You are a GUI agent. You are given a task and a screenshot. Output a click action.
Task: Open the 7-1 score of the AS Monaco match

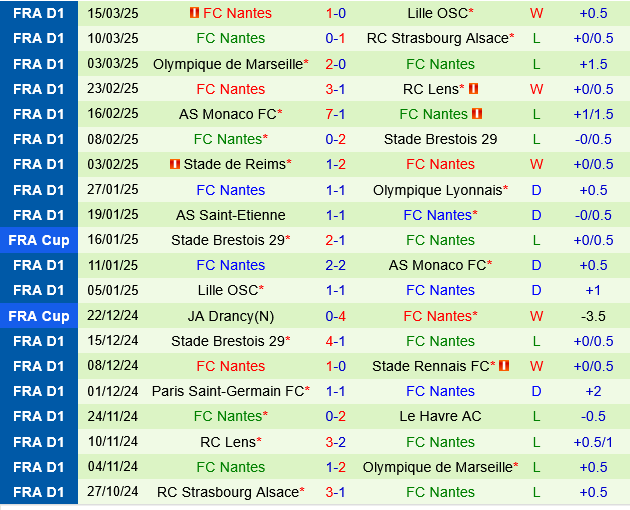(x=335, y=114)
